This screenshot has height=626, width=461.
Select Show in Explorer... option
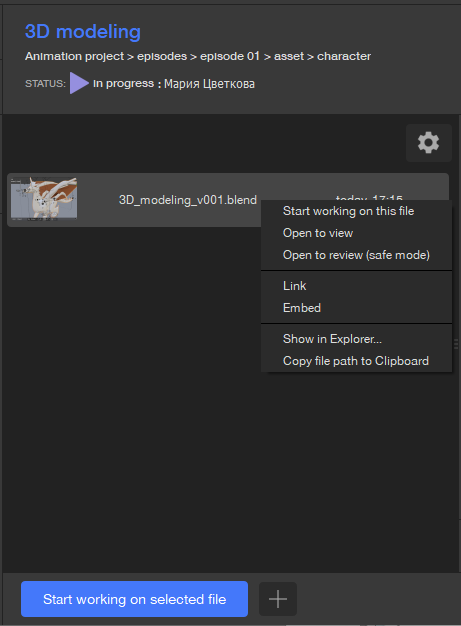332,339
